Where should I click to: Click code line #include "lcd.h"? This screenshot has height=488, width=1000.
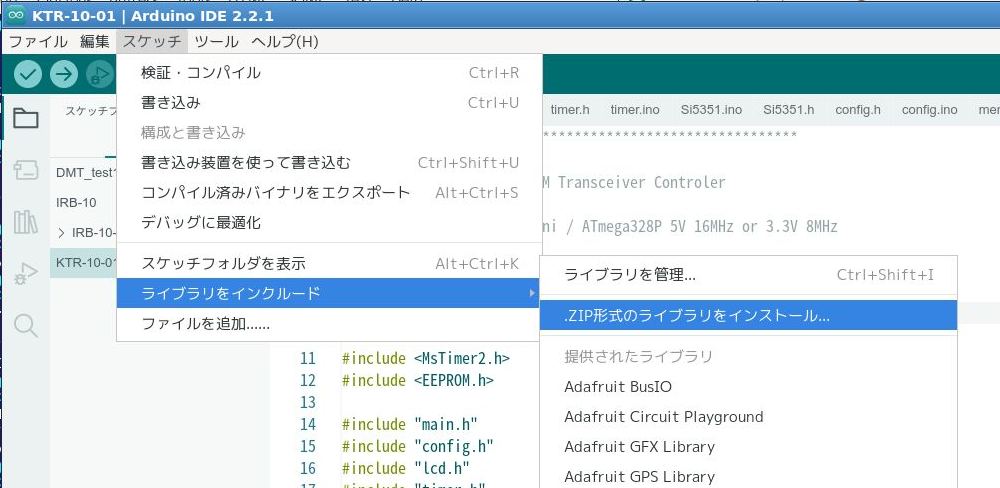point(406,468)
